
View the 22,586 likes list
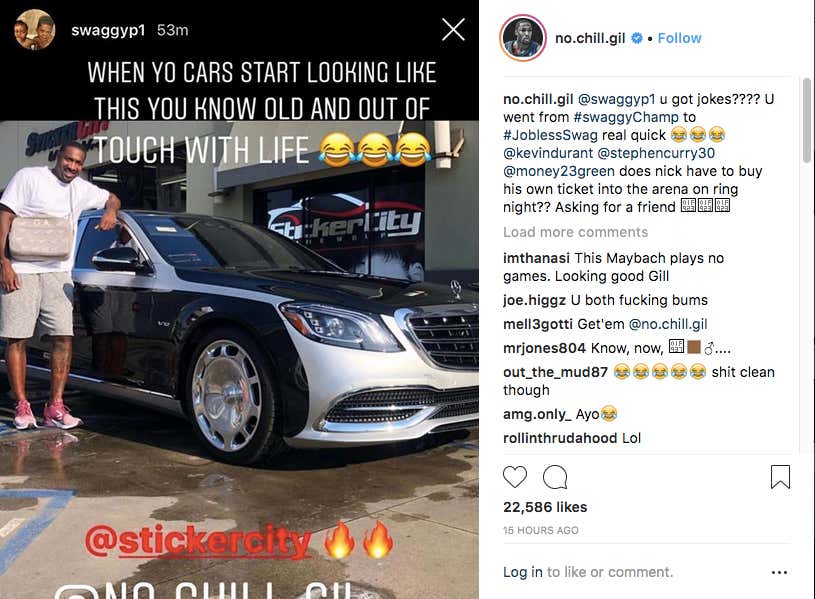(545, 507)
